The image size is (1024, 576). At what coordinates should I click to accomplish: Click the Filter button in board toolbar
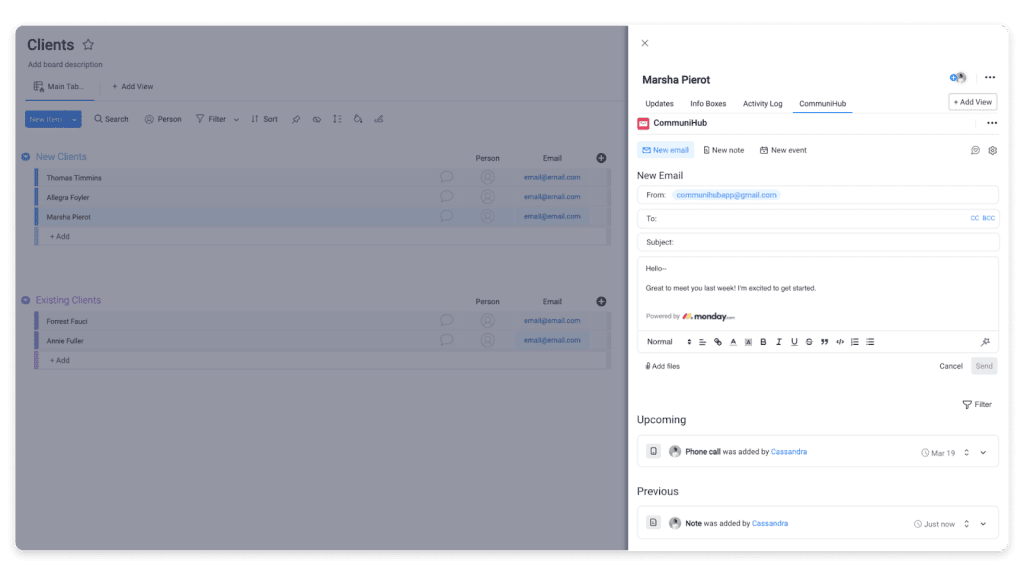211,119
